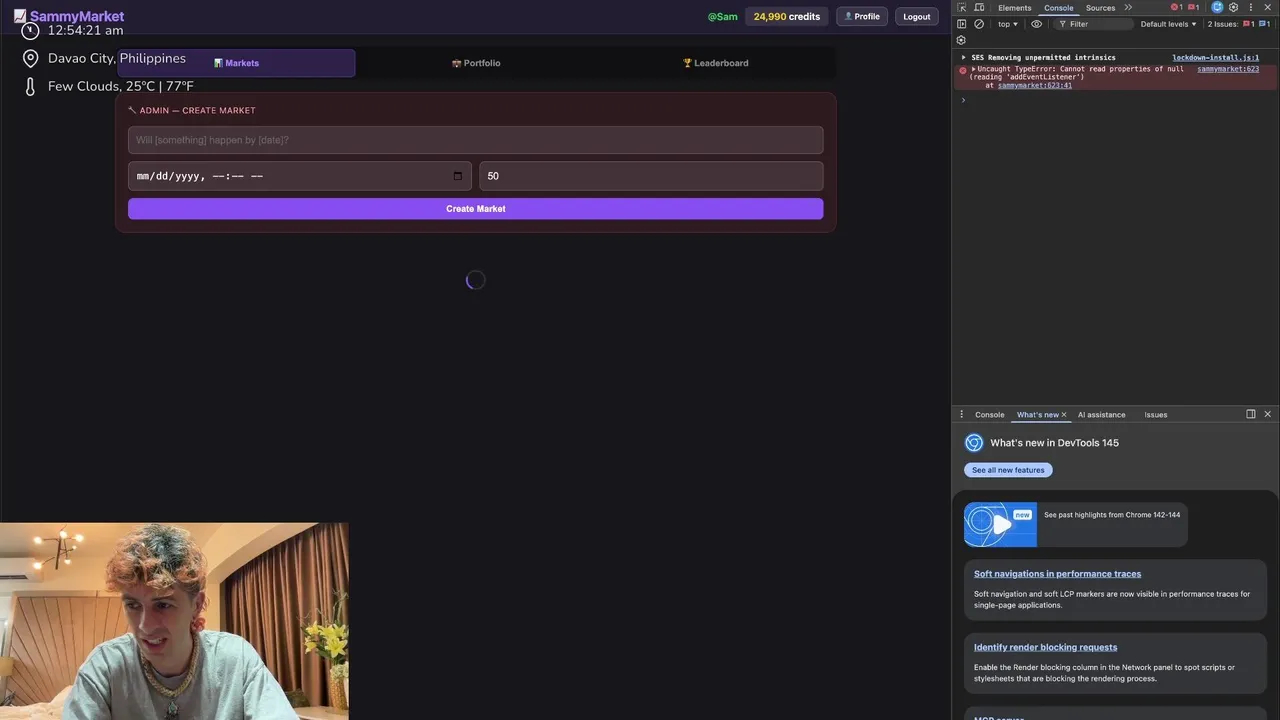Click the clock icon beside the time
Screen dimensions: 1280x720
(x=30, y=30)
